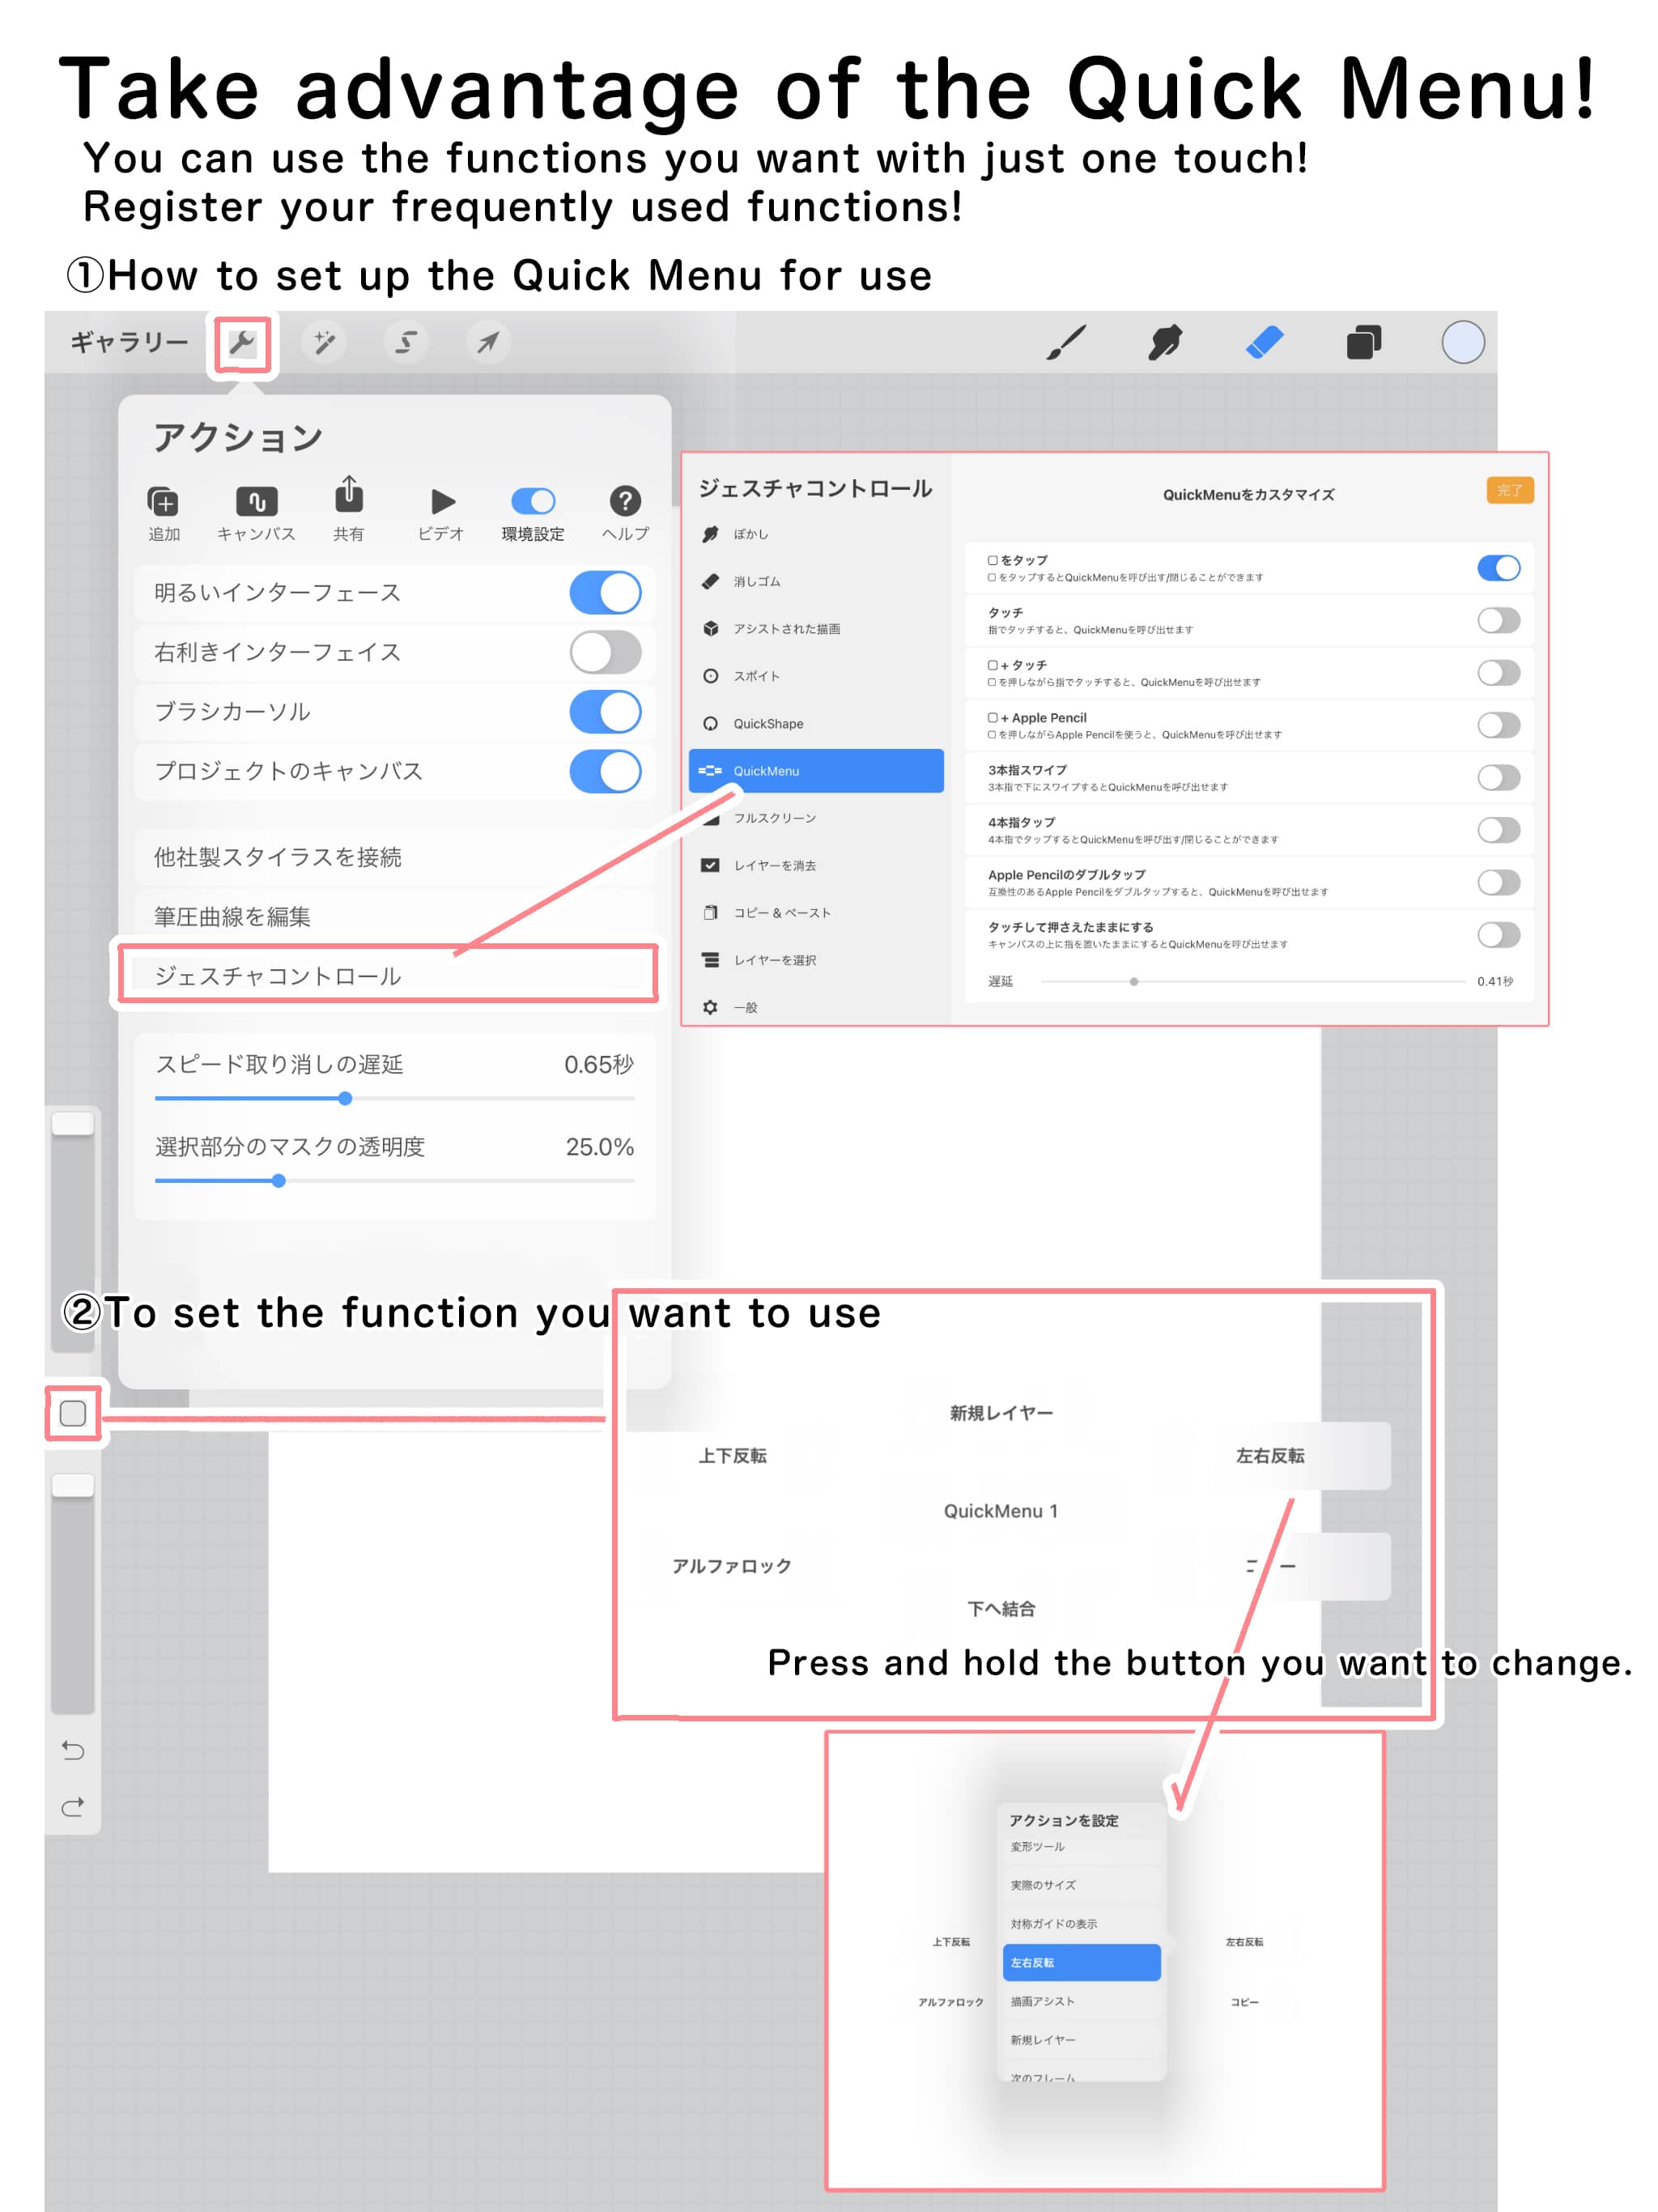Screen dimensions: 1658x2212
Task: Tap large 左右反転 flip horizontal button
Action: pos(1270,1456)
